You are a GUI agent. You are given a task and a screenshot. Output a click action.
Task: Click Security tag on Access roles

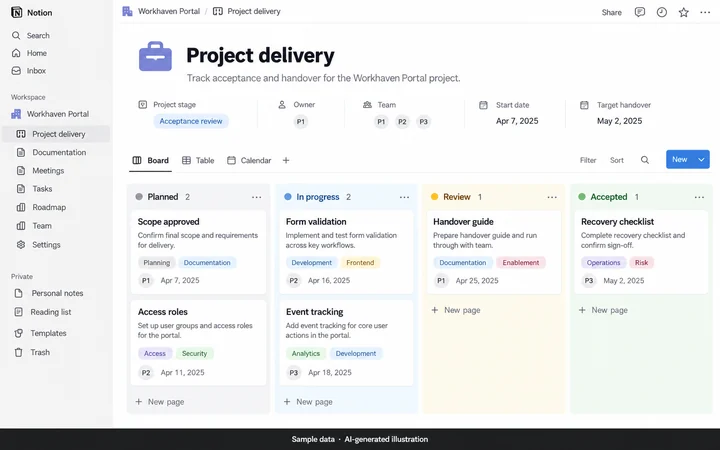pyautogui.click(x=195, y=354)
